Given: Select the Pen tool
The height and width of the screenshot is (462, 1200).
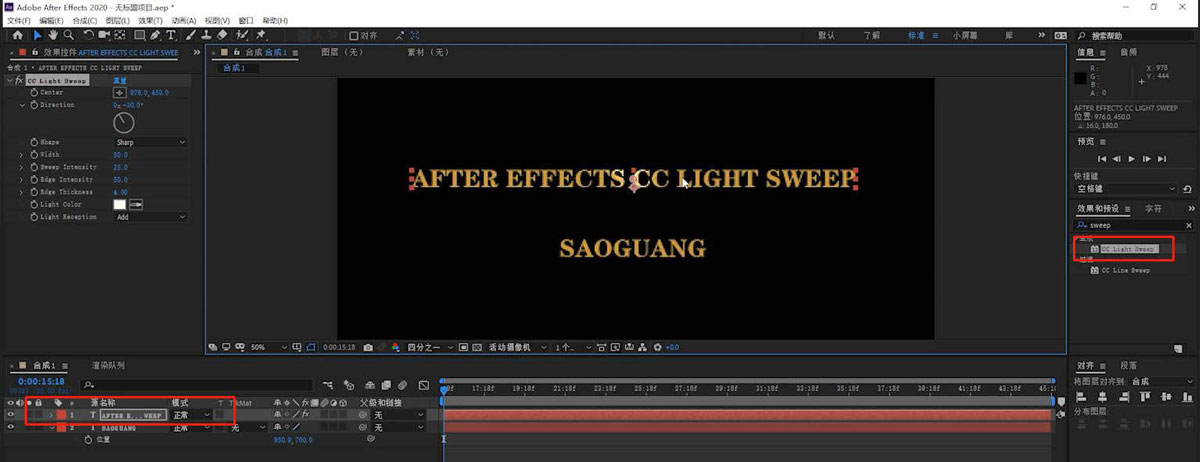Looking at the screenshot, I should click(x=157, y=35).
